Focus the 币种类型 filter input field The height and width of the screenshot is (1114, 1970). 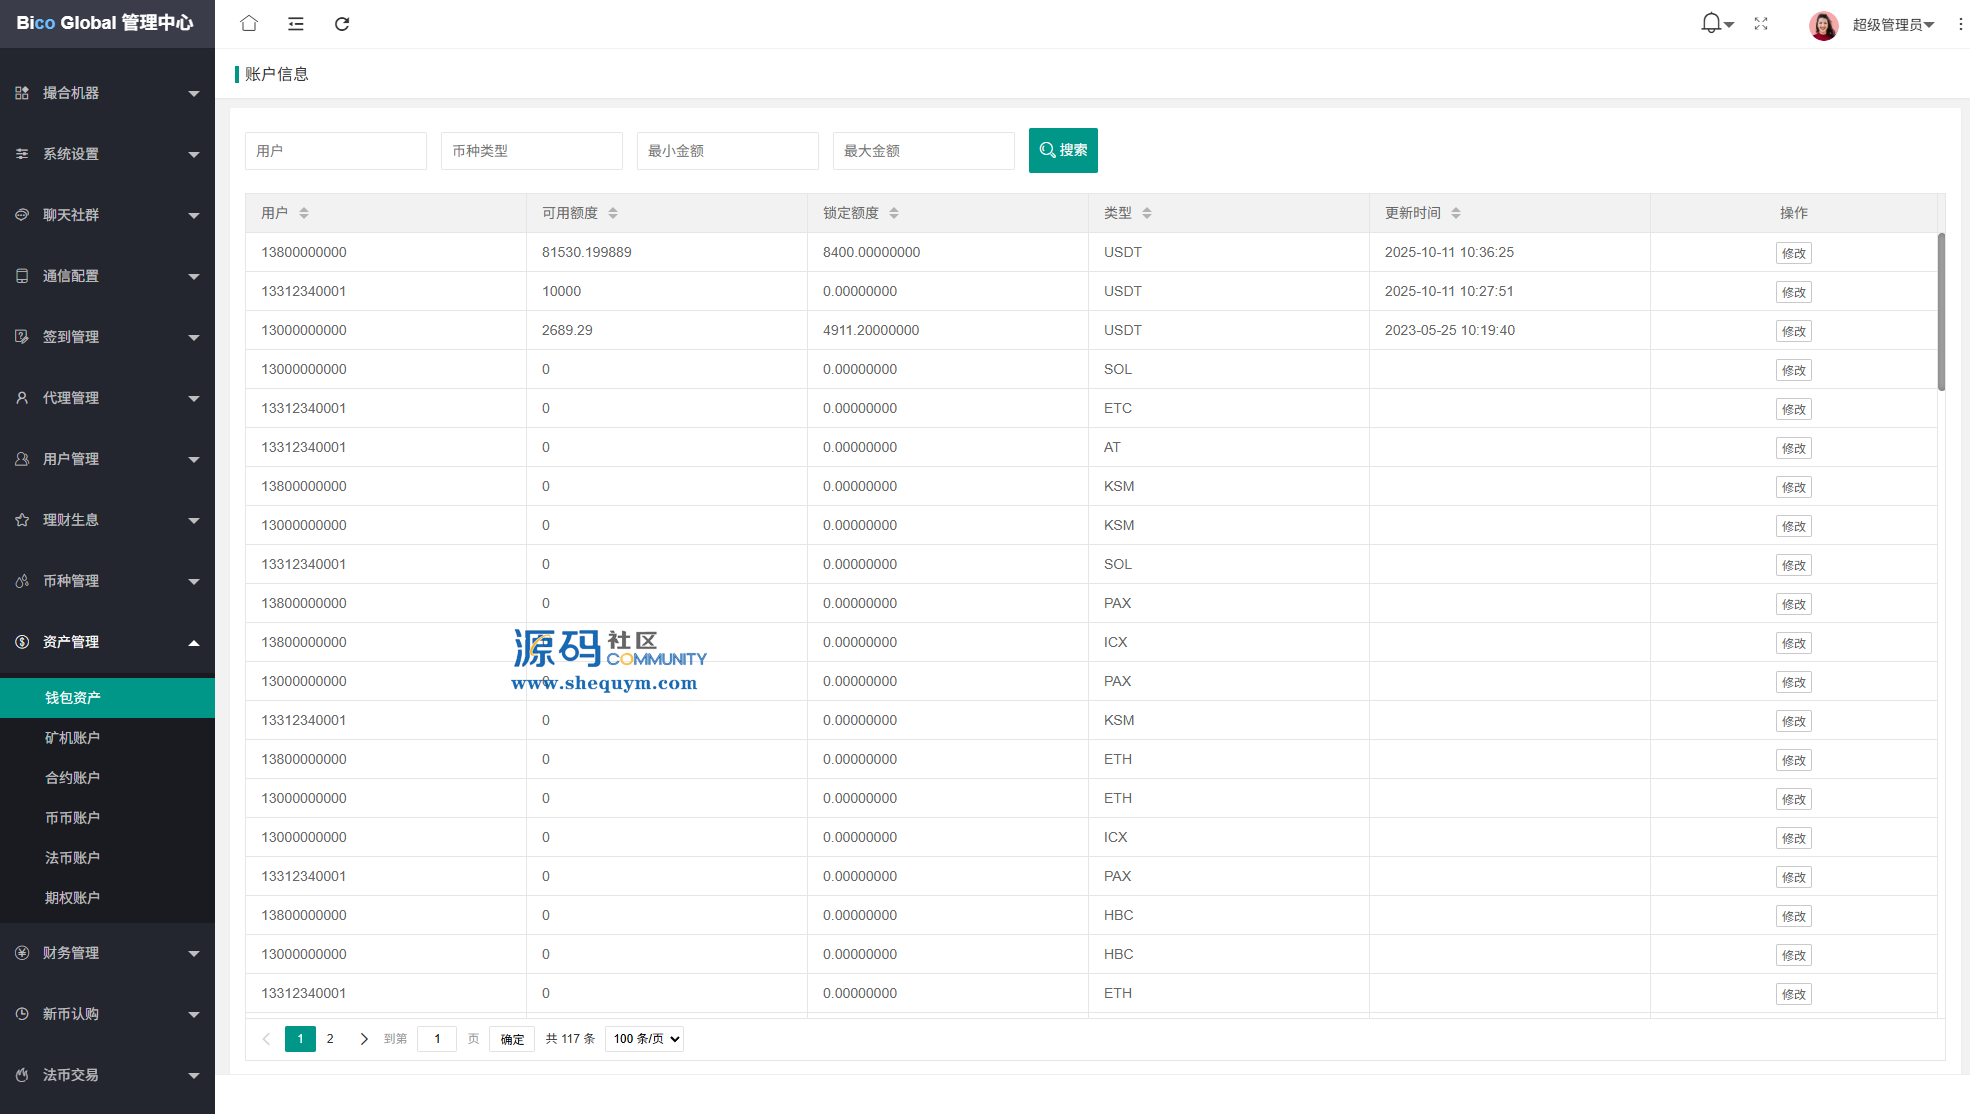531,151
